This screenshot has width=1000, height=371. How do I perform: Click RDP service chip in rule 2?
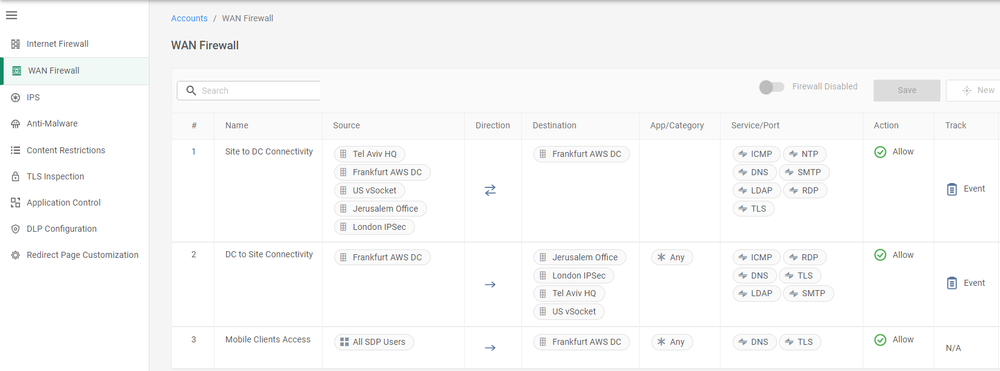805,258
